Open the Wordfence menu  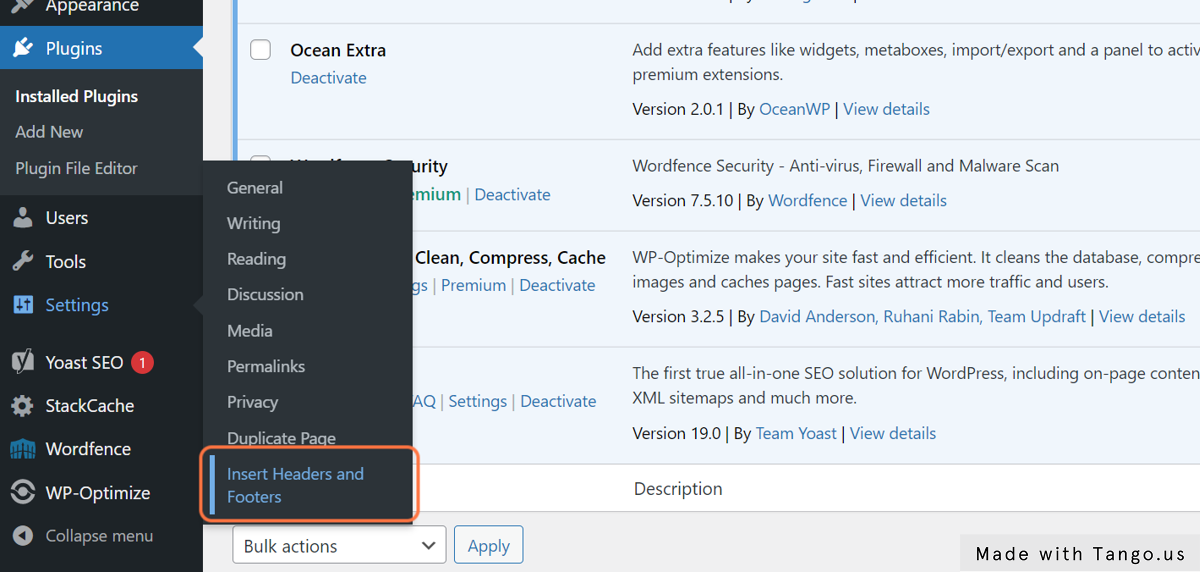[x=88, y=449]
